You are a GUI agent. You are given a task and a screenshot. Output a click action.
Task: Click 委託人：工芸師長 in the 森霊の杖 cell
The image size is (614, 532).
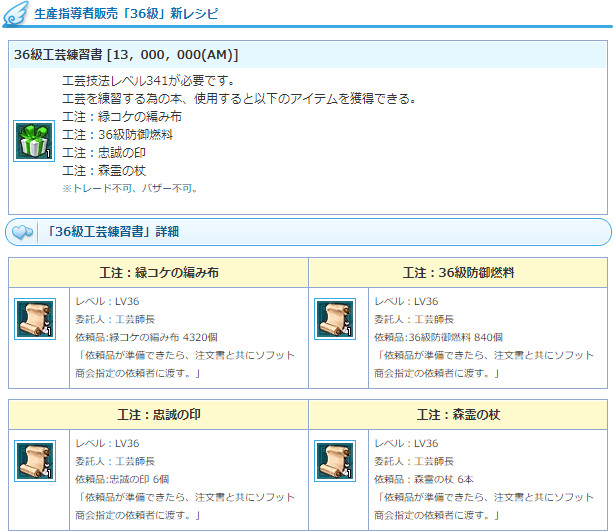tap(414, 462)
